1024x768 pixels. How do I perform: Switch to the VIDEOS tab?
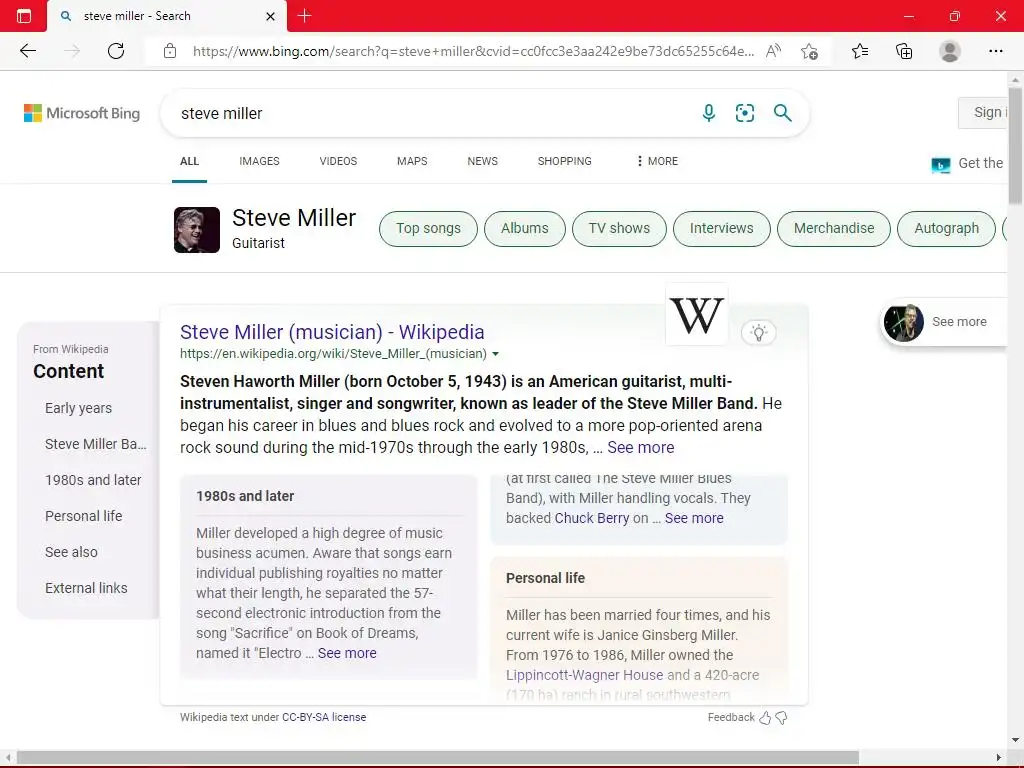pos(338,161)
